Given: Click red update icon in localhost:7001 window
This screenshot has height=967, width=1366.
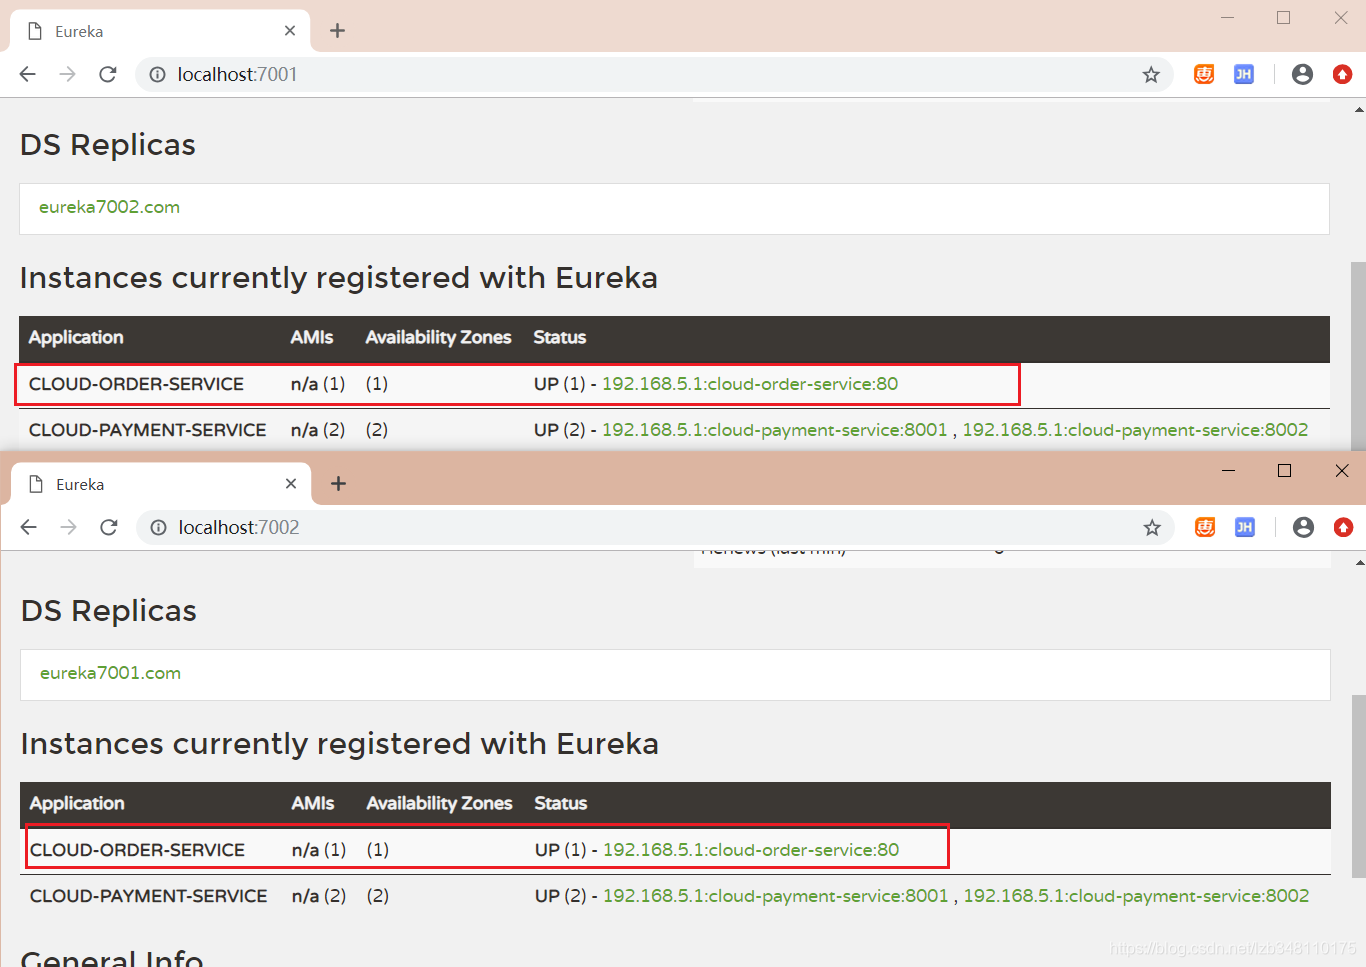Looking at the screenshot, I should [1342, 74].
